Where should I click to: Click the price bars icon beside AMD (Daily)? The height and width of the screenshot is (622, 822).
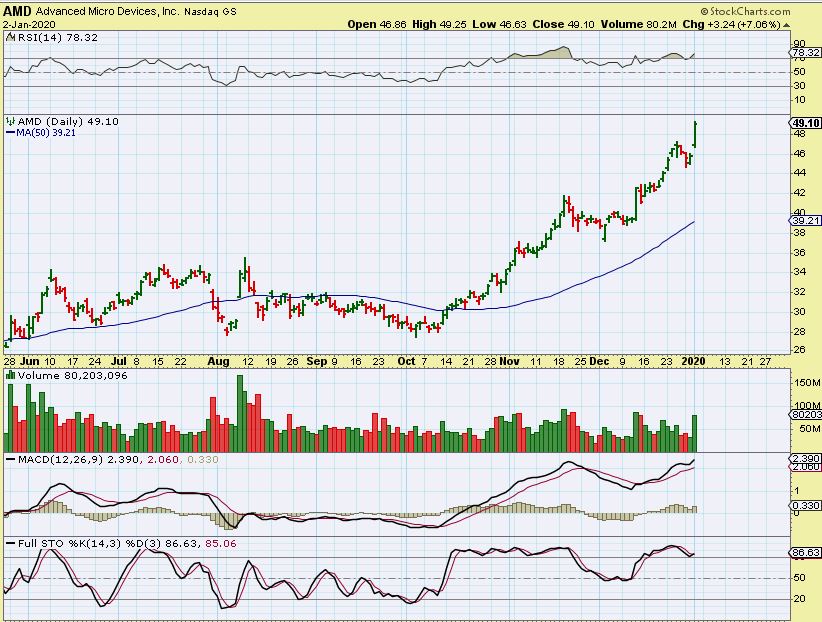click(10, 121)
